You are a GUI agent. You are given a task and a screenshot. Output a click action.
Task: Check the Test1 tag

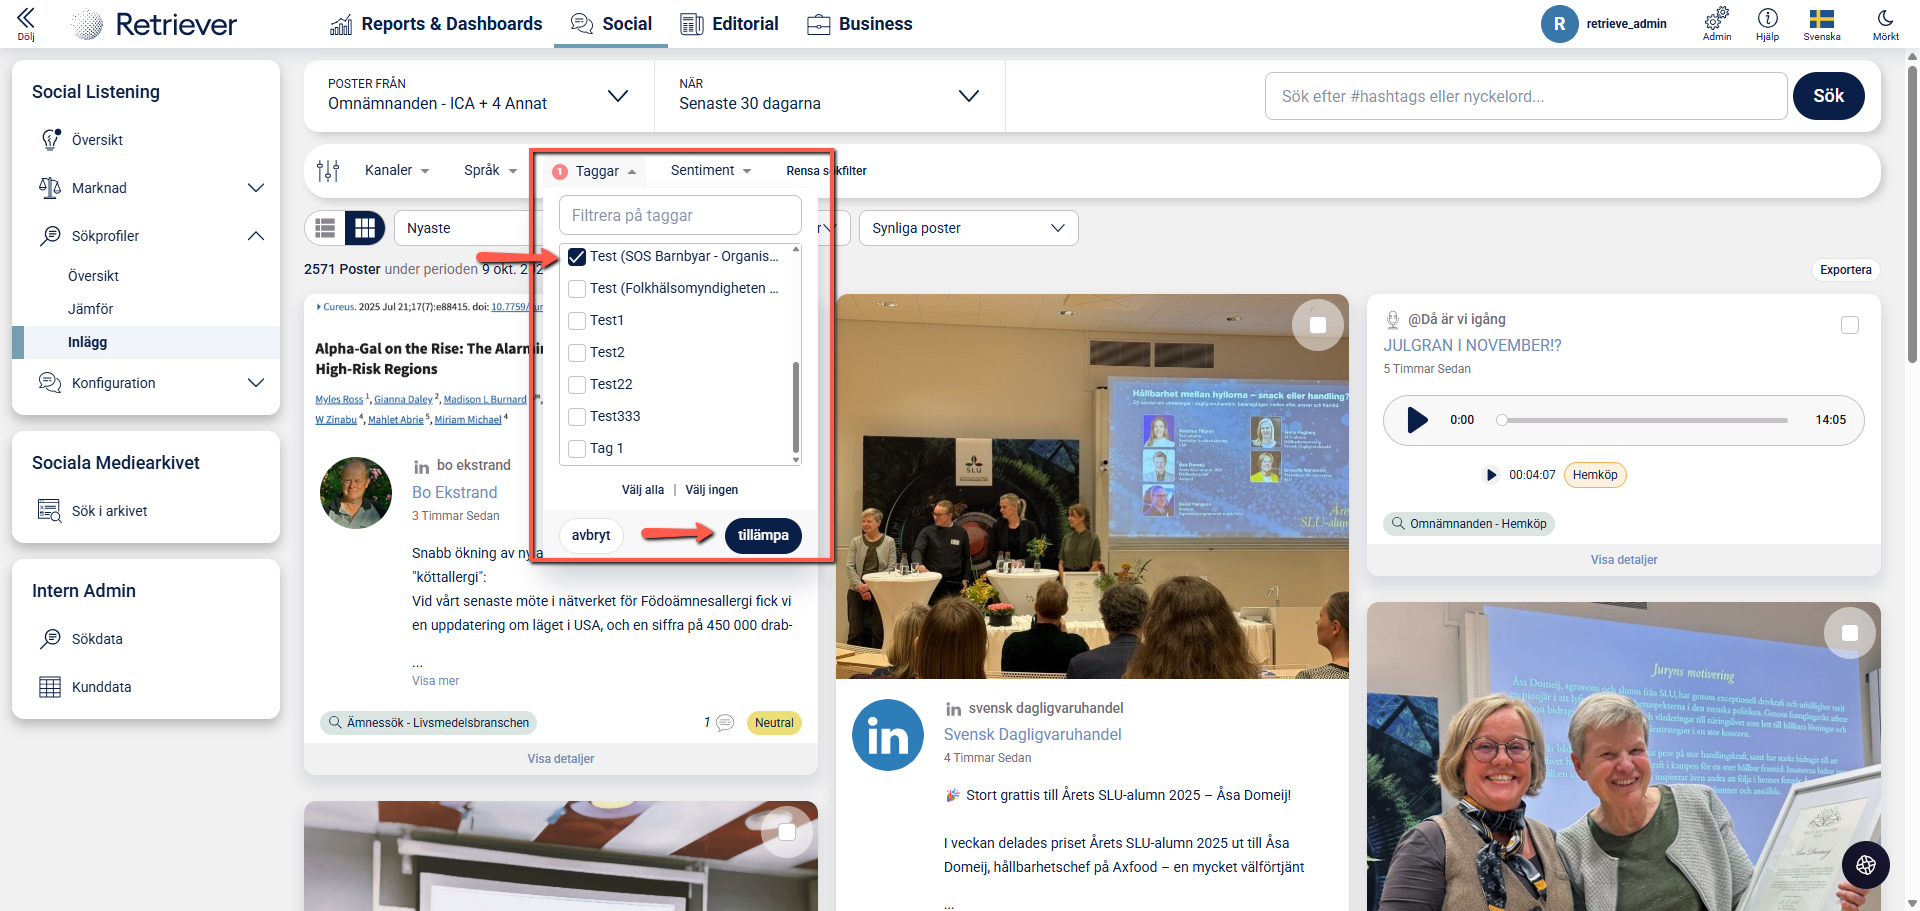577,321
